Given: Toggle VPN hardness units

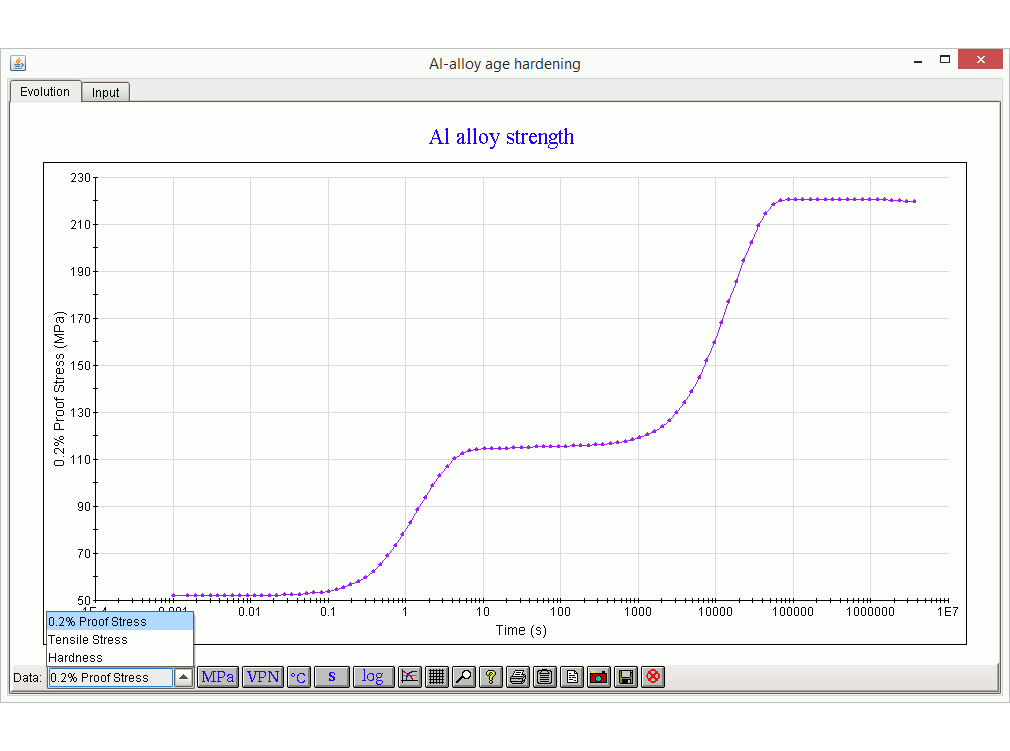Looking at the screenshot, I should pos(263,677).
